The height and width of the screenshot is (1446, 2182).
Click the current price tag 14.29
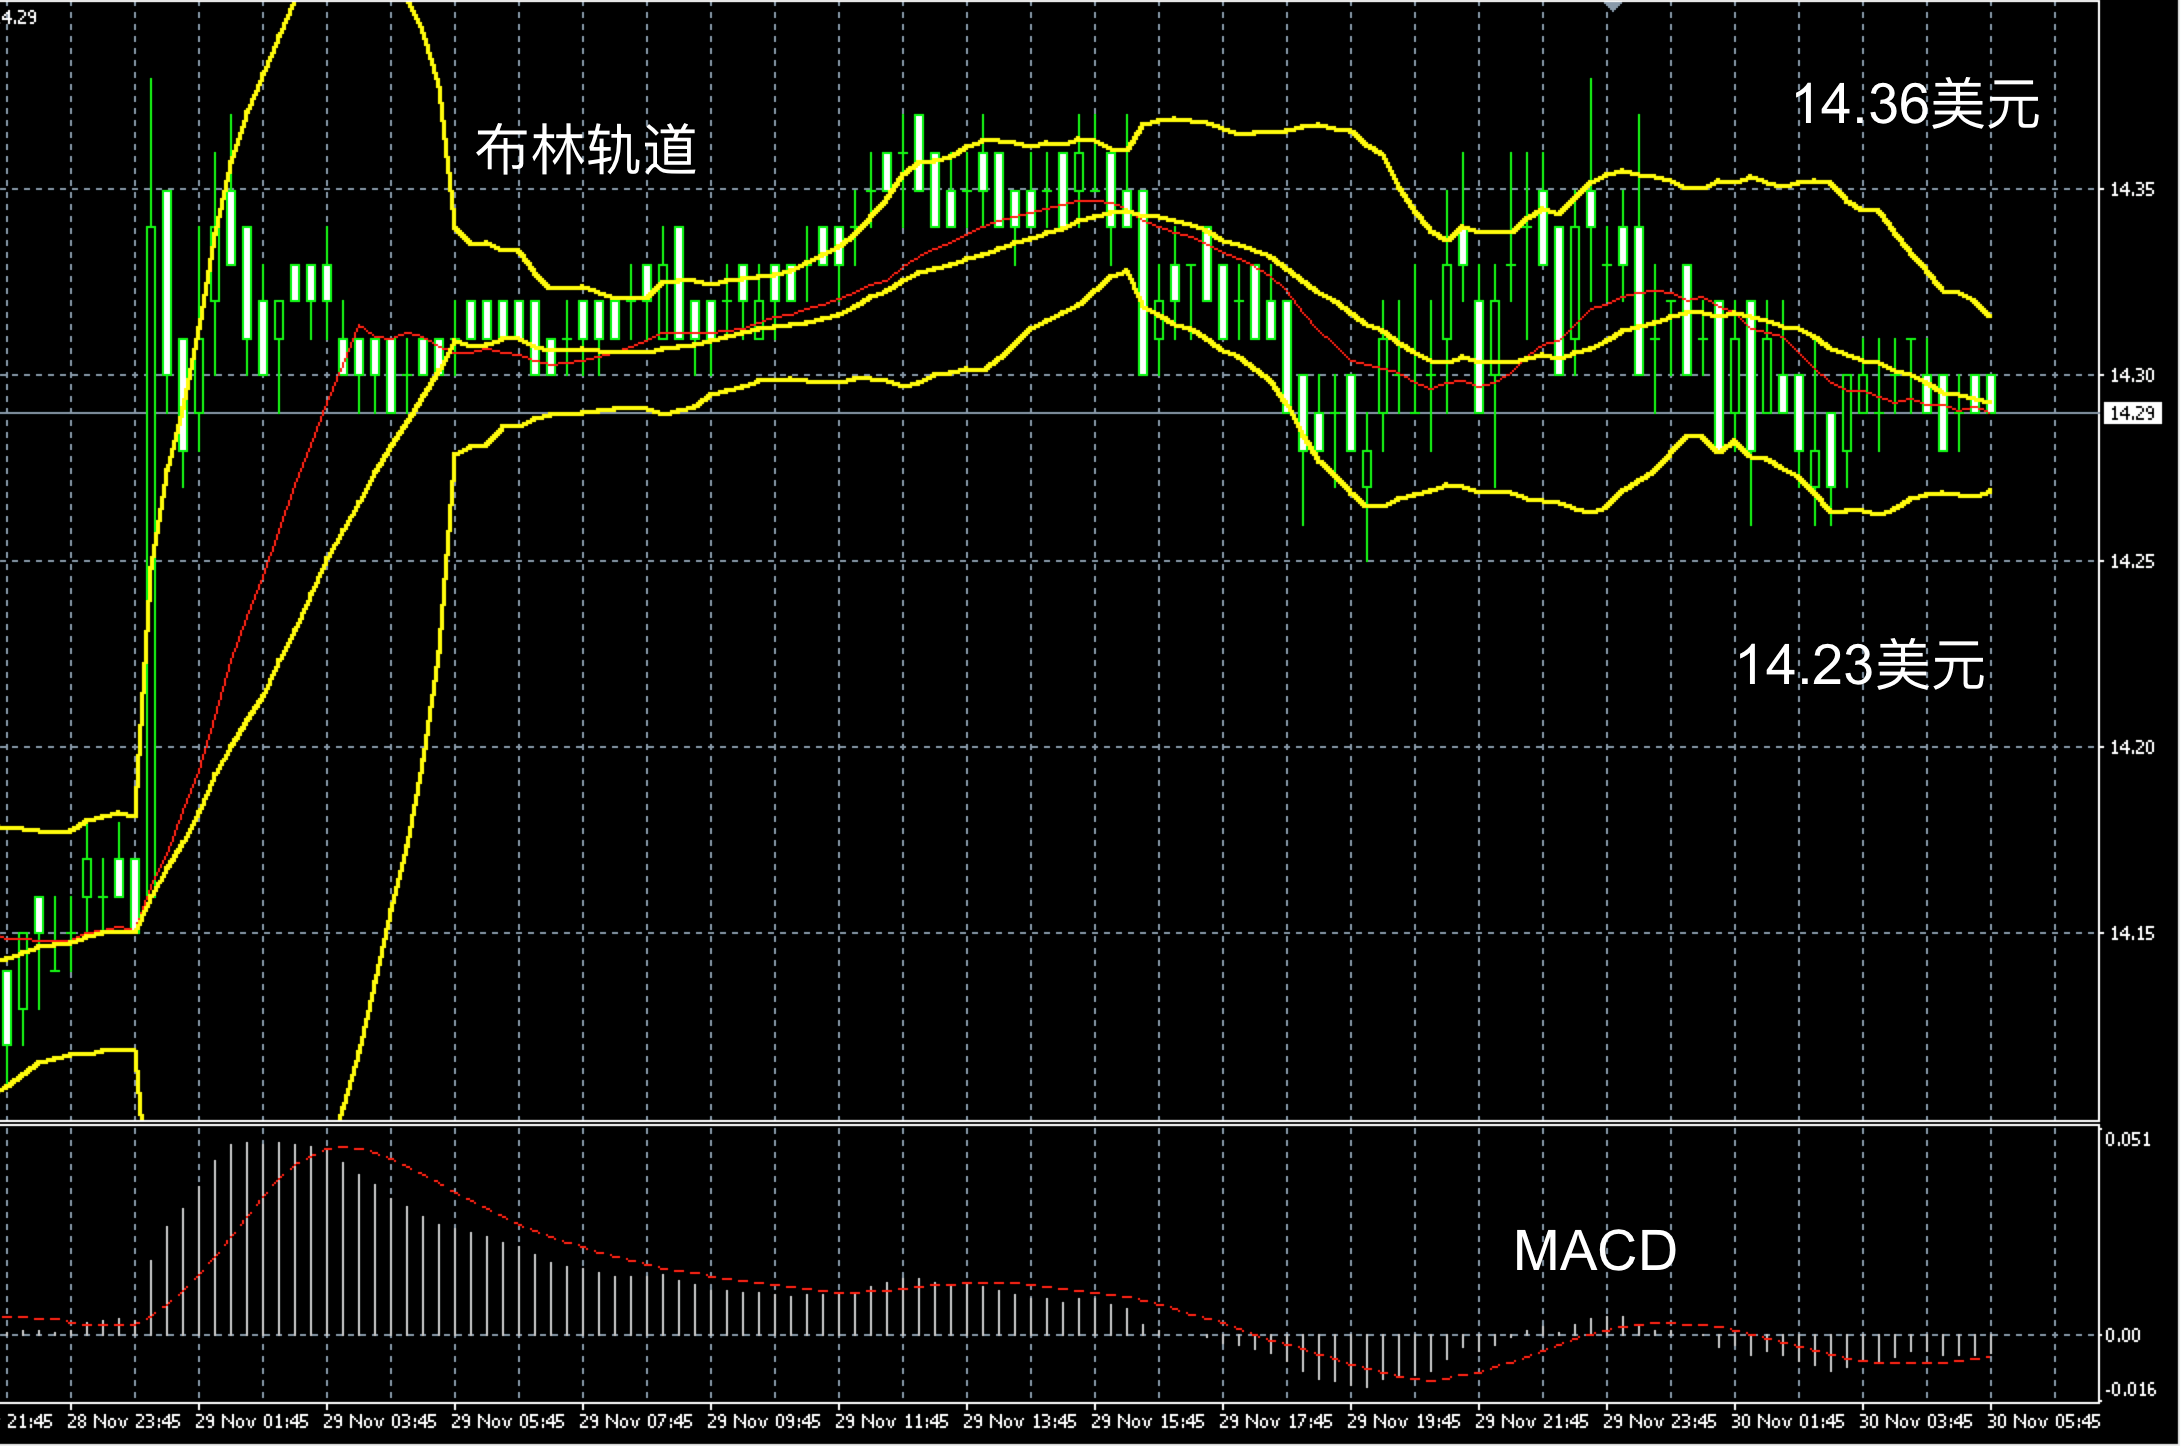[x=2132, y=413]
